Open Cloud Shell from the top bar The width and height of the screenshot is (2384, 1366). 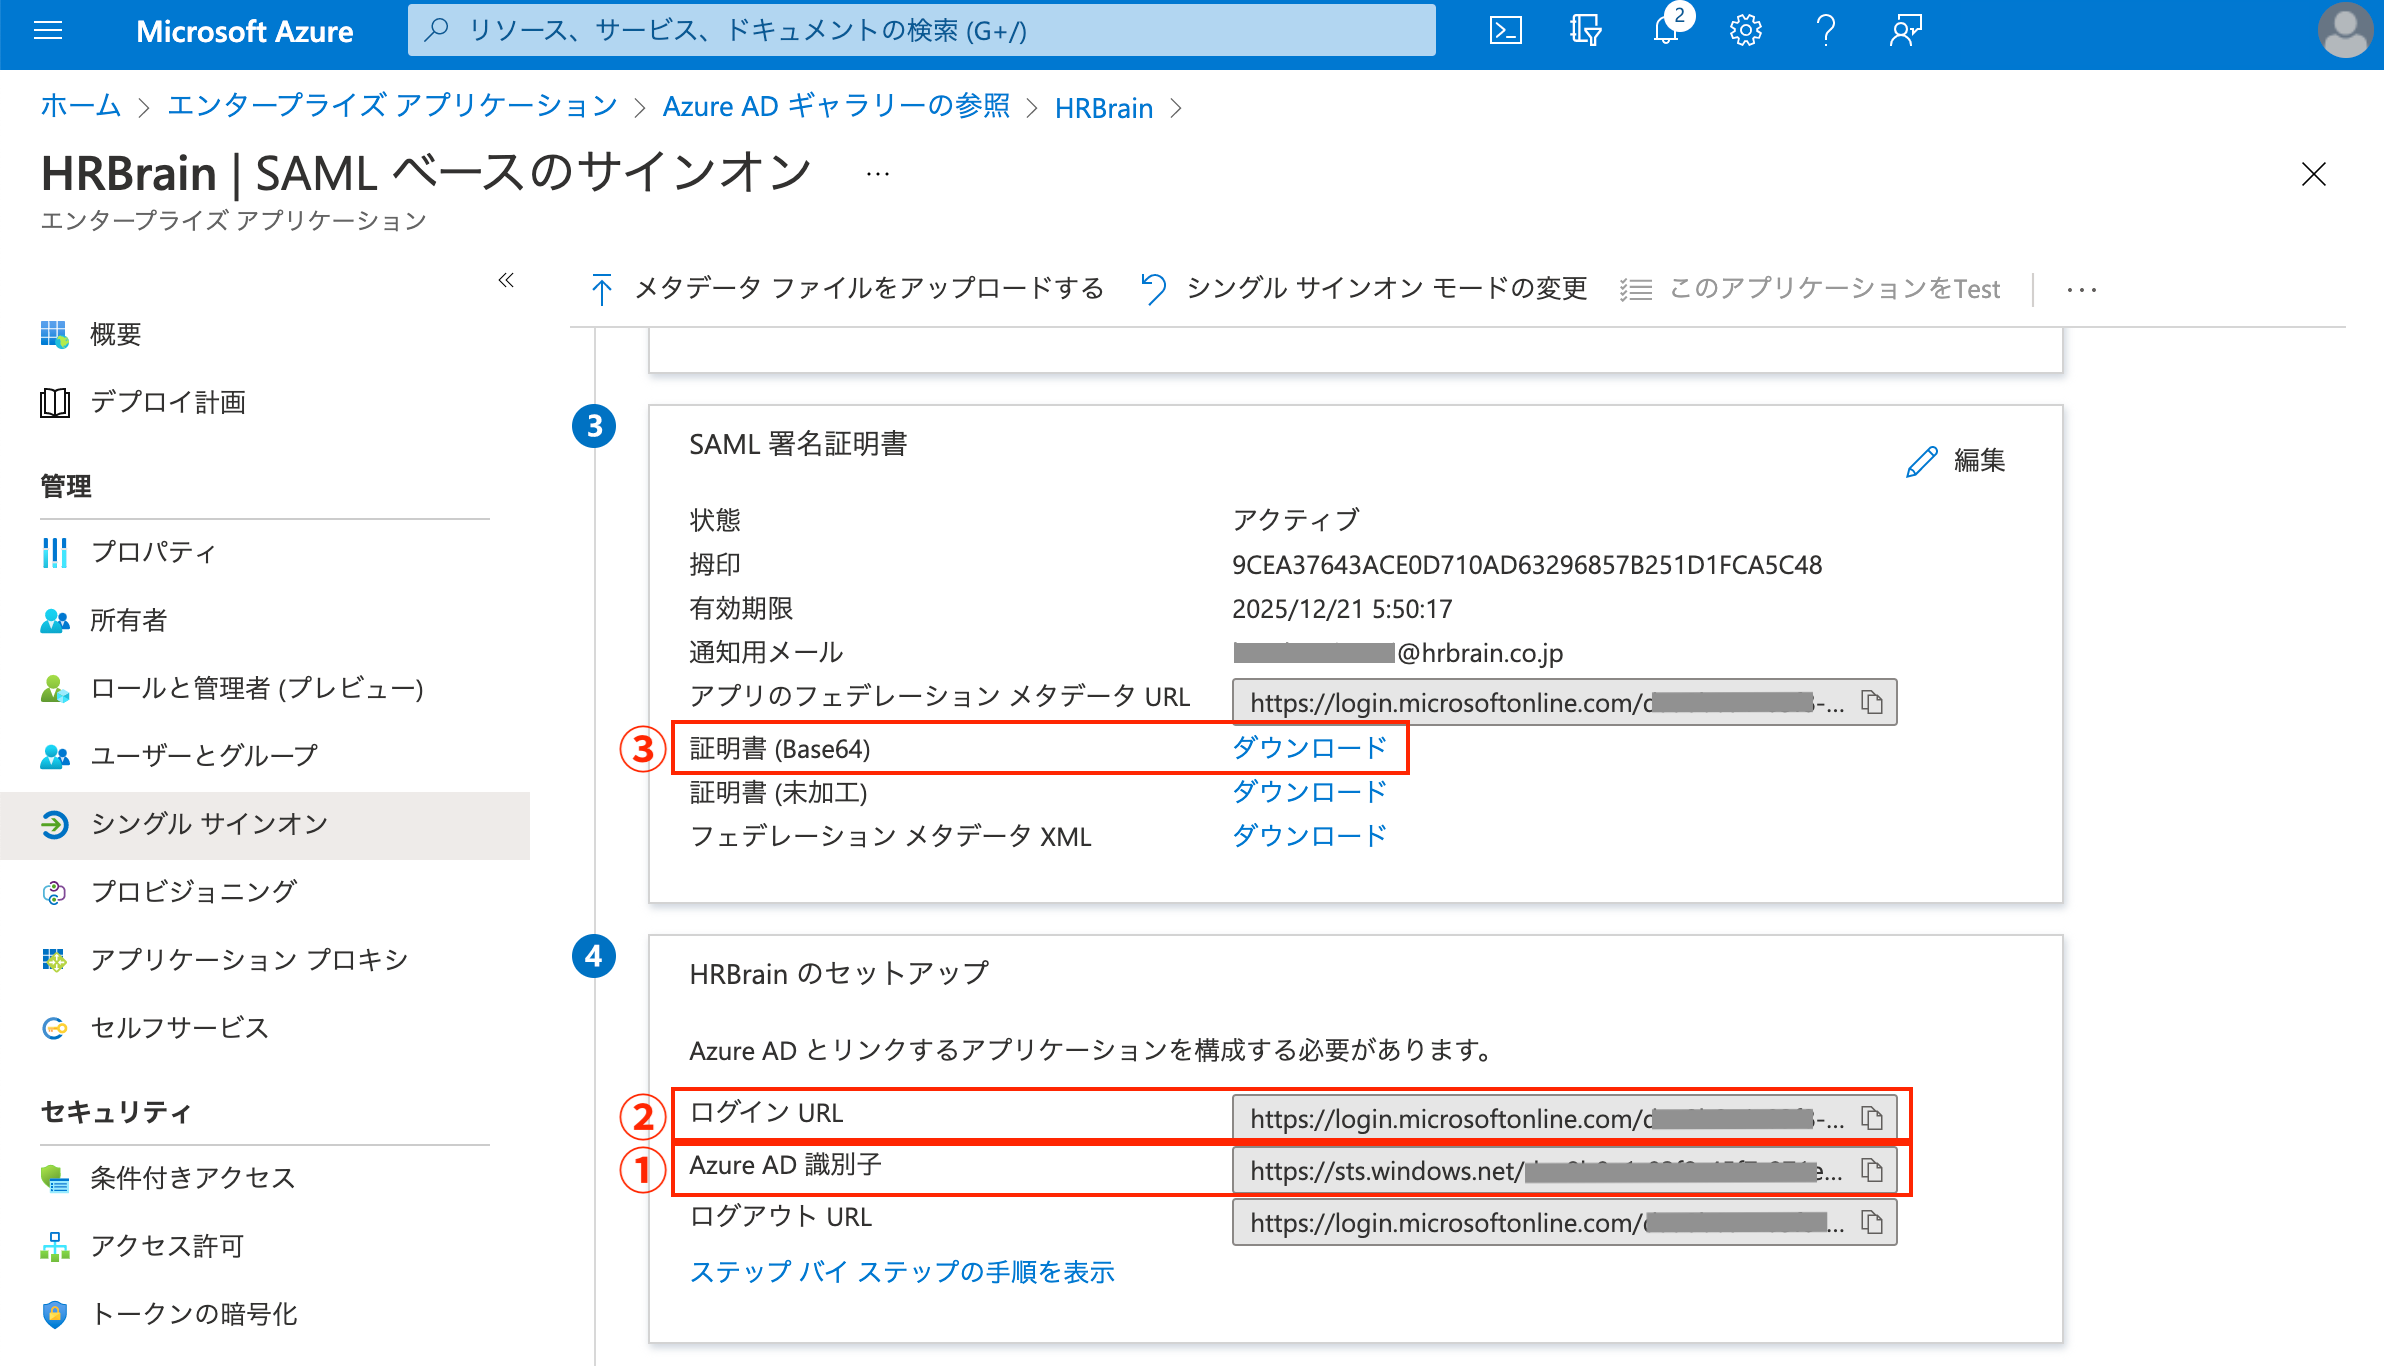click(1505, 31)
